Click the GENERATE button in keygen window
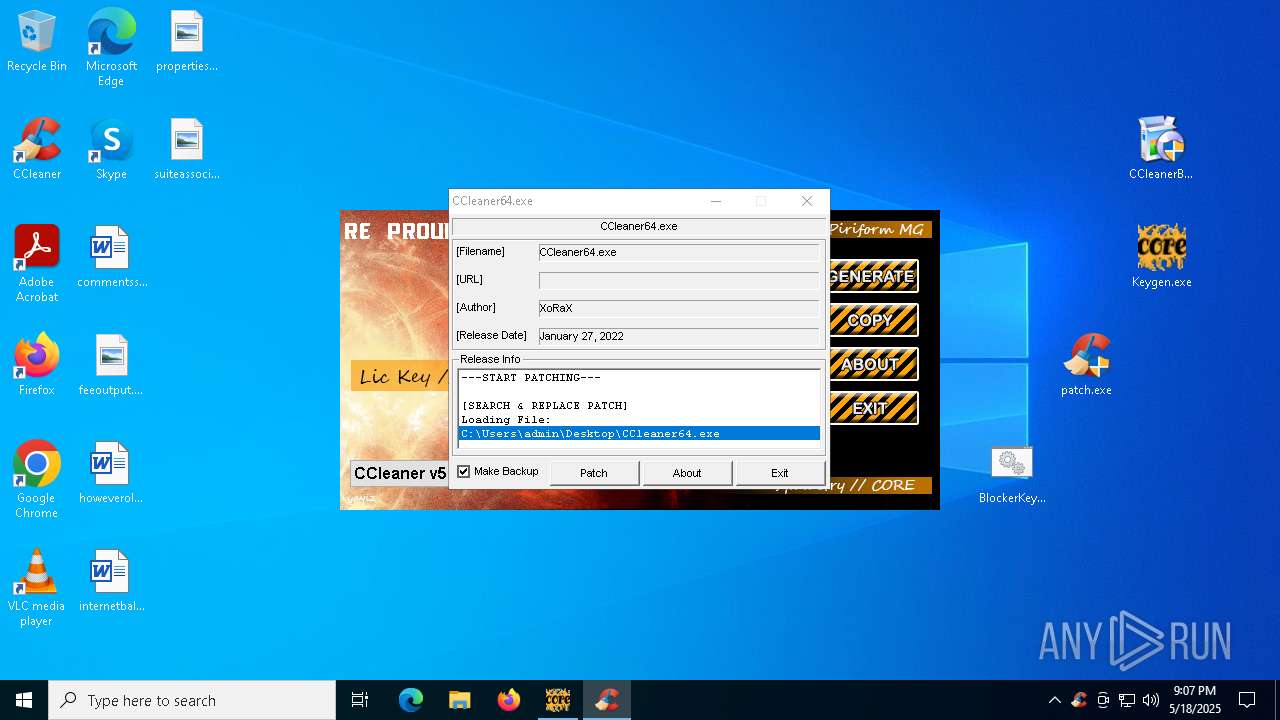The height and width of the screenshot is (720, 1280). (x=872, y=276)
